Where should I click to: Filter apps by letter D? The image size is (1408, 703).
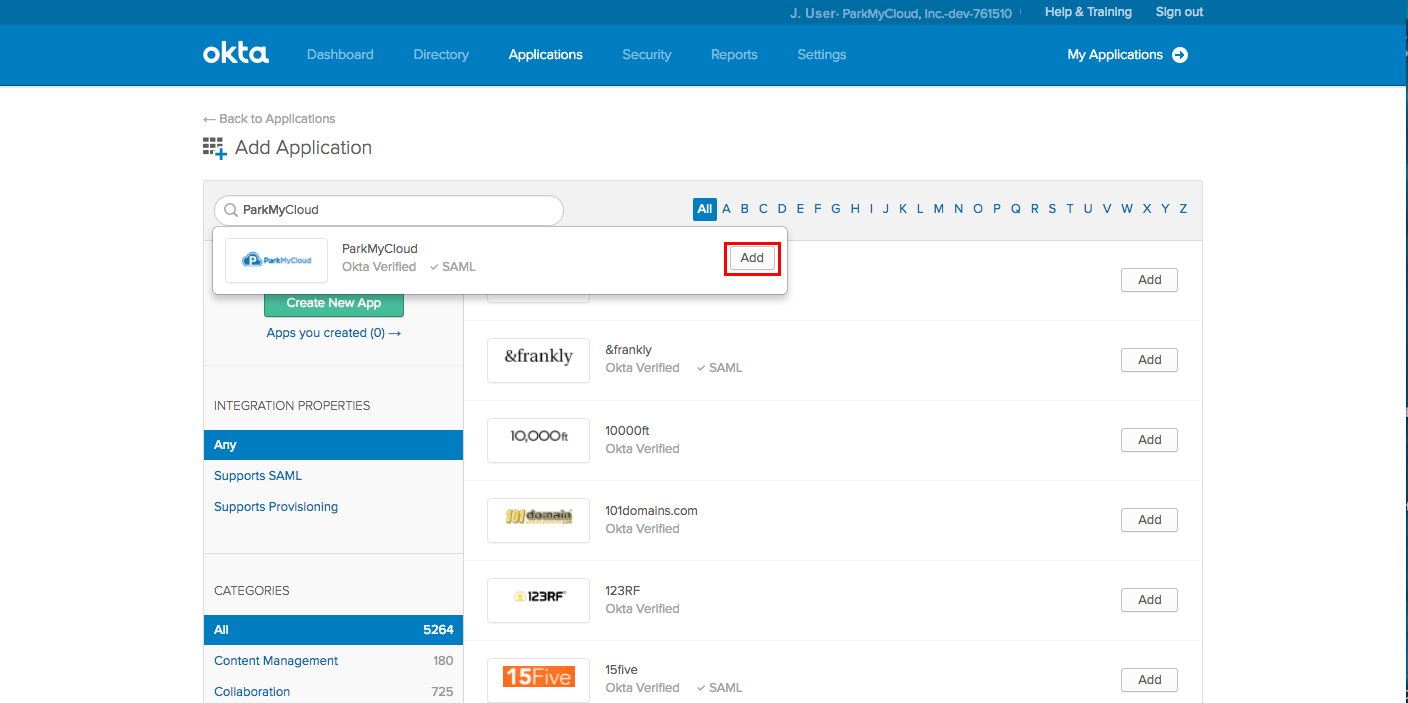click(782, 209)
